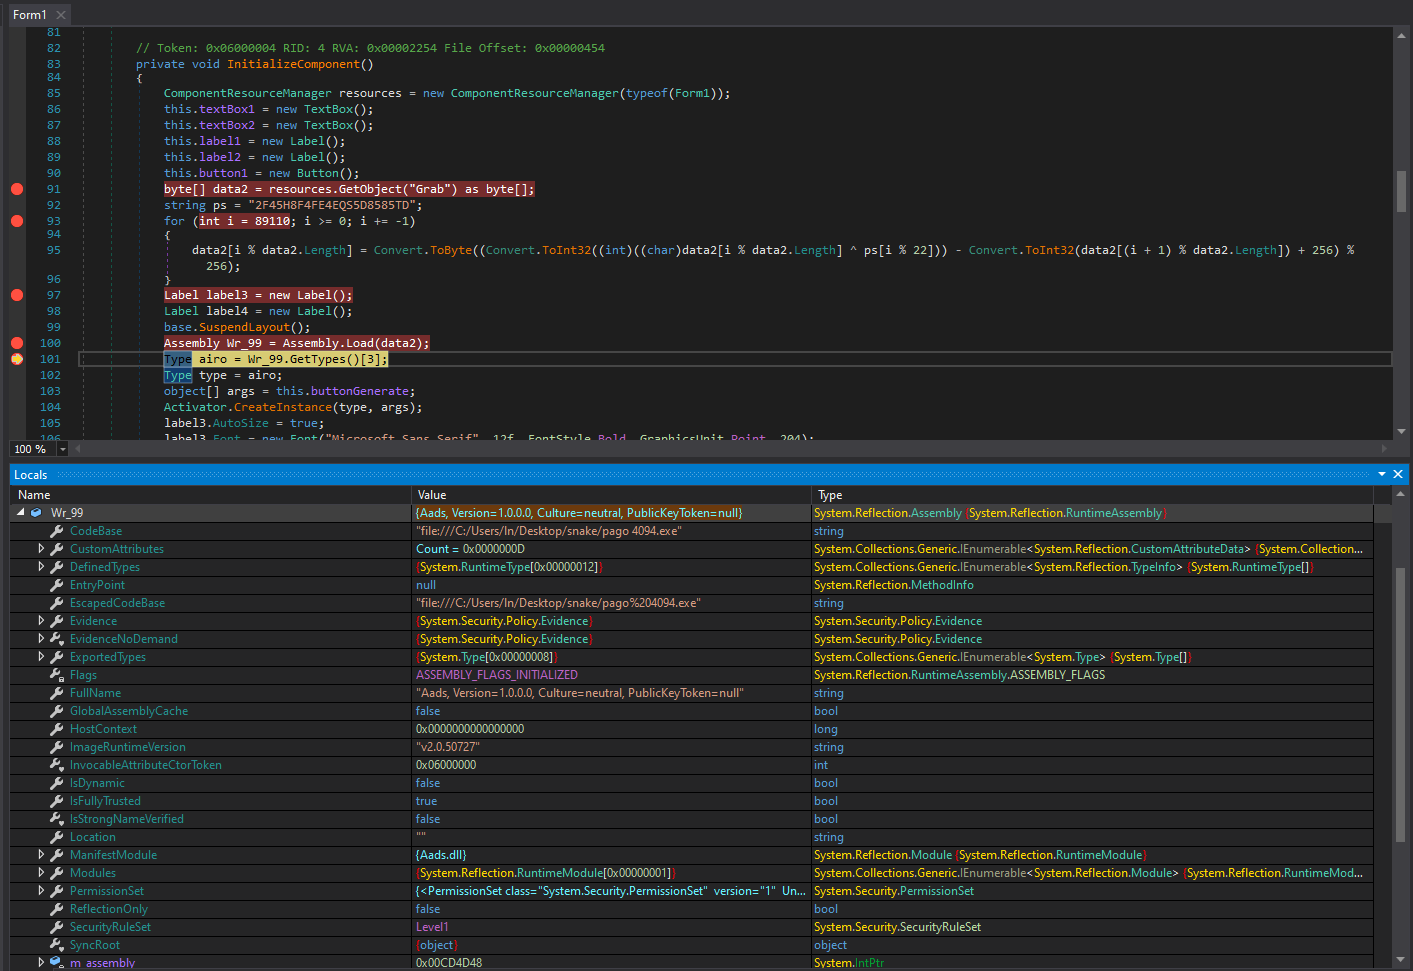Image resolution: width=1413 pixels, height=971 pixels.
Task: Open the Locals window options menu arrow
Action: [x=1382, y=474]
